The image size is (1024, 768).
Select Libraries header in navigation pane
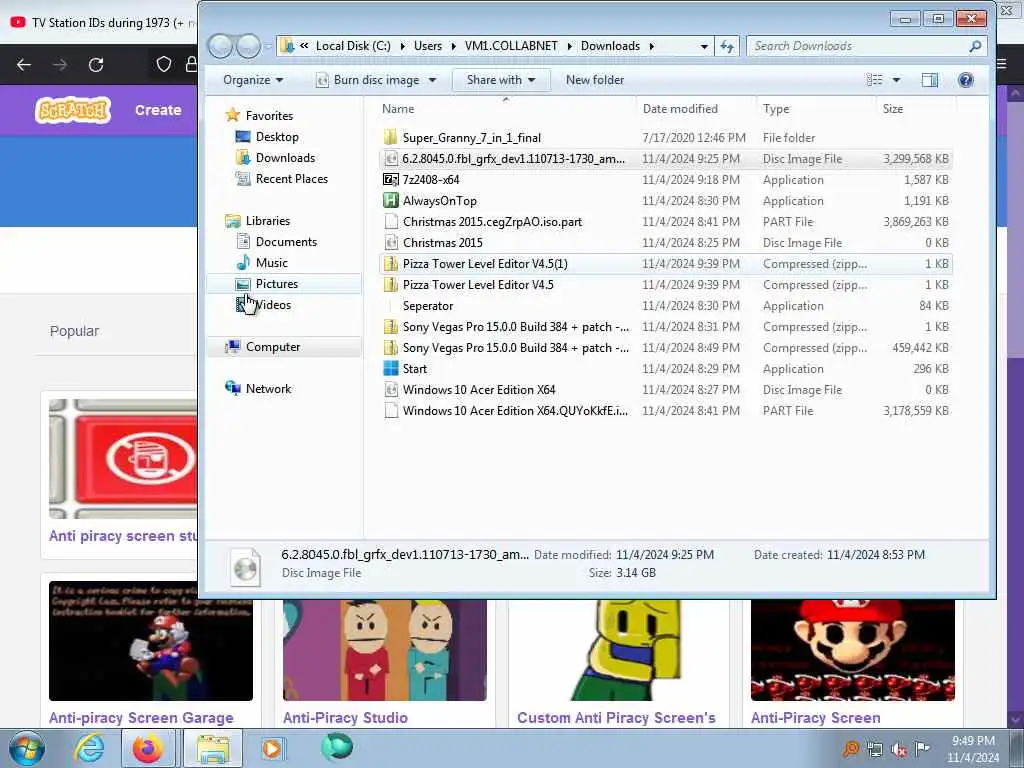267,221
